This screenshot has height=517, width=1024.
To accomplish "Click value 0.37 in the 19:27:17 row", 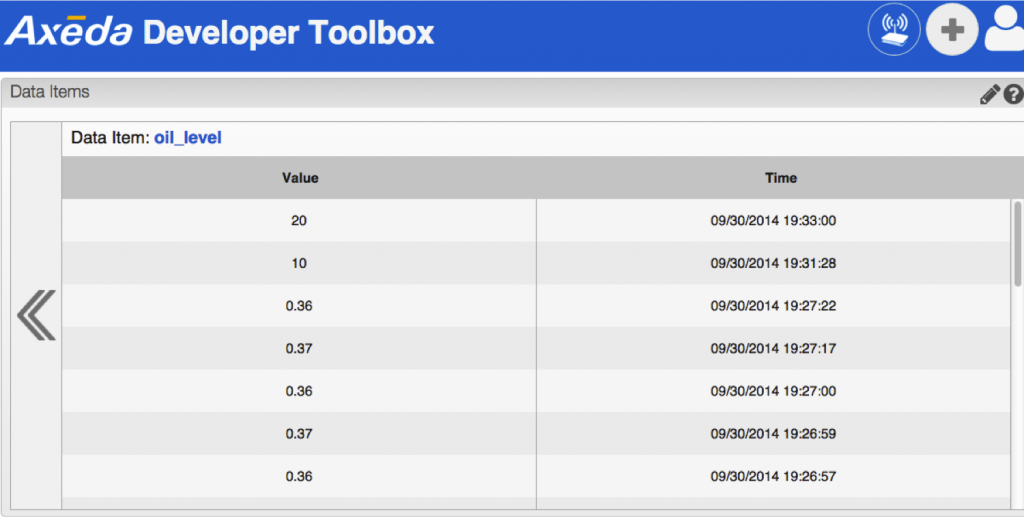I will click(x=299, y=349).
